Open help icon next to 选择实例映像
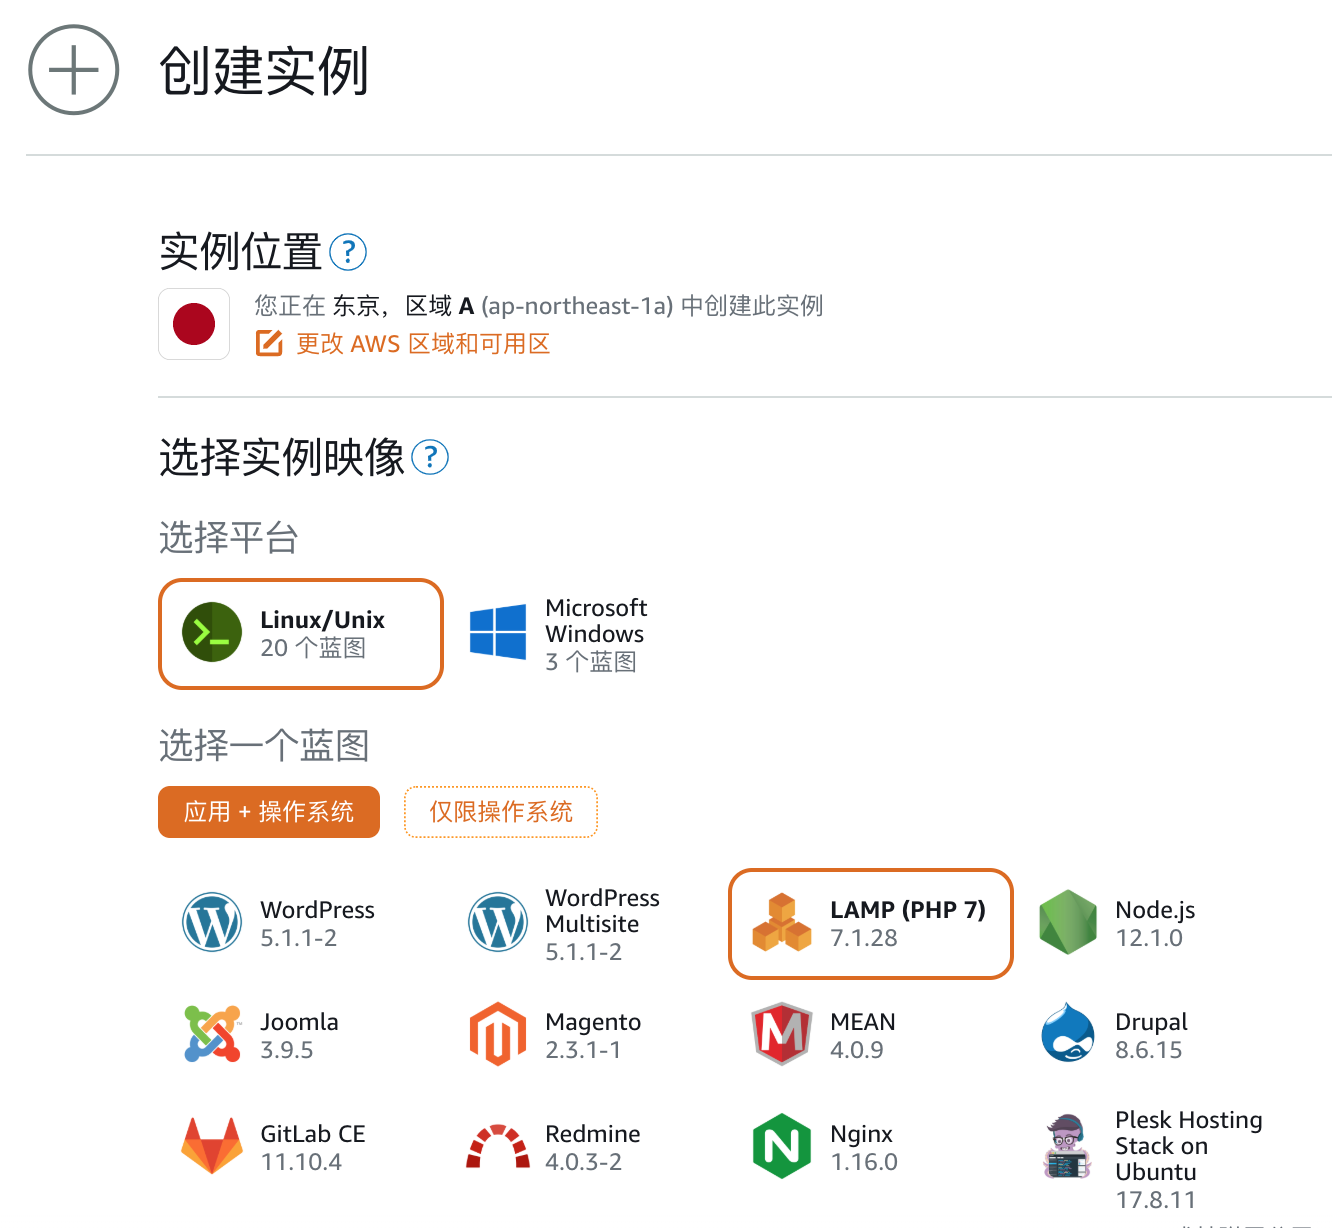 point(430,457)
